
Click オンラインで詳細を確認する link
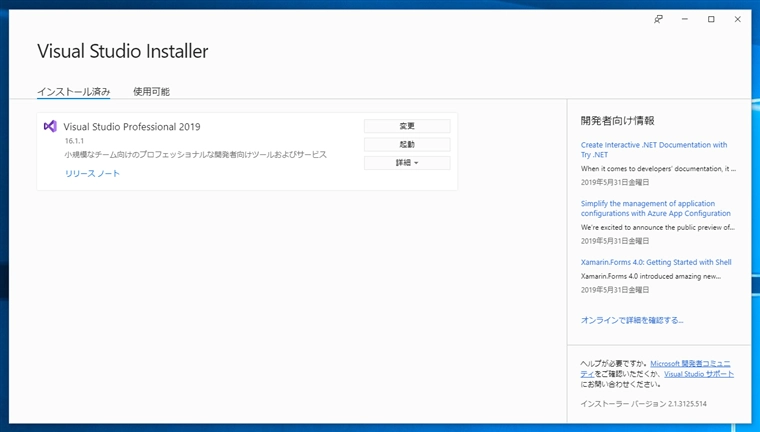[632, 320]
